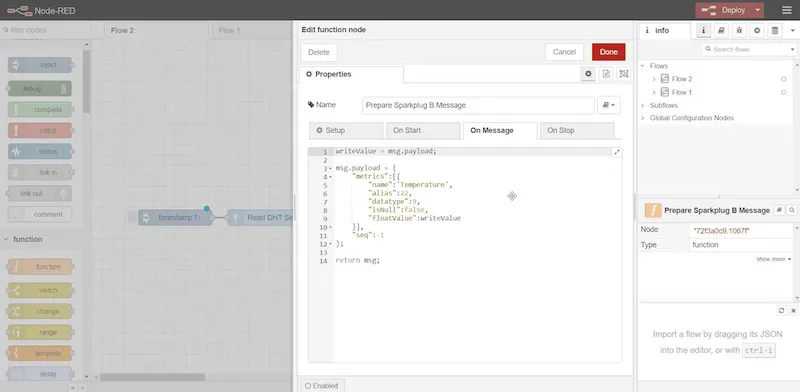The image size is (800, 392).
Task: Switch to the On Message tab
Action: coord(500,130)
